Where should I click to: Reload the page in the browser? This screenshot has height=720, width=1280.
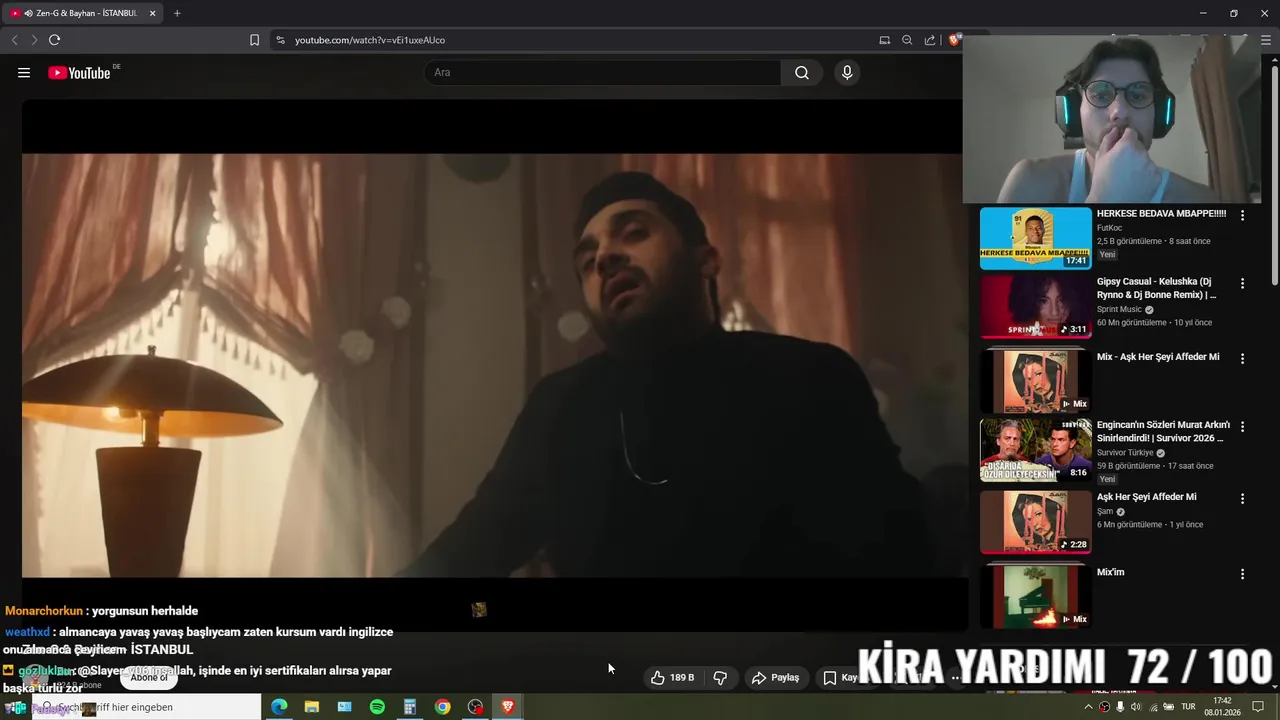click(x=54, y=40)
